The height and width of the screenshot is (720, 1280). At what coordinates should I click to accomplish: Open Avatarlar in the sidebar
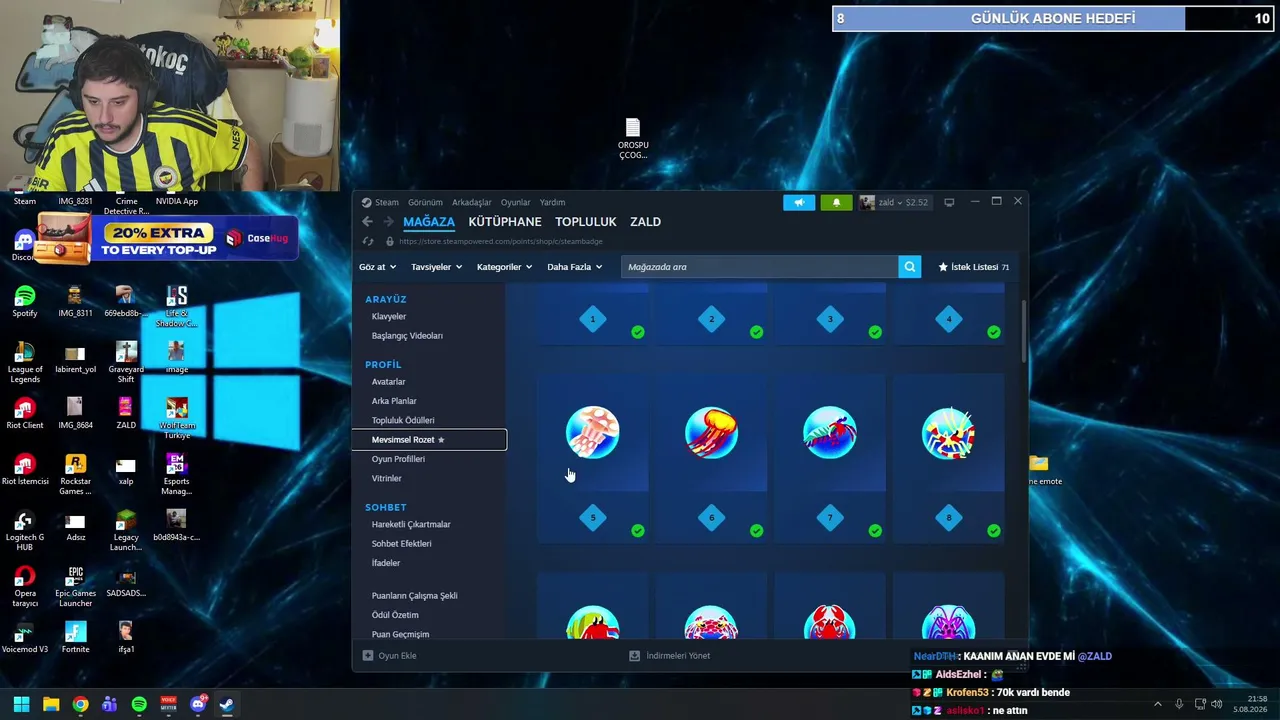389,382
